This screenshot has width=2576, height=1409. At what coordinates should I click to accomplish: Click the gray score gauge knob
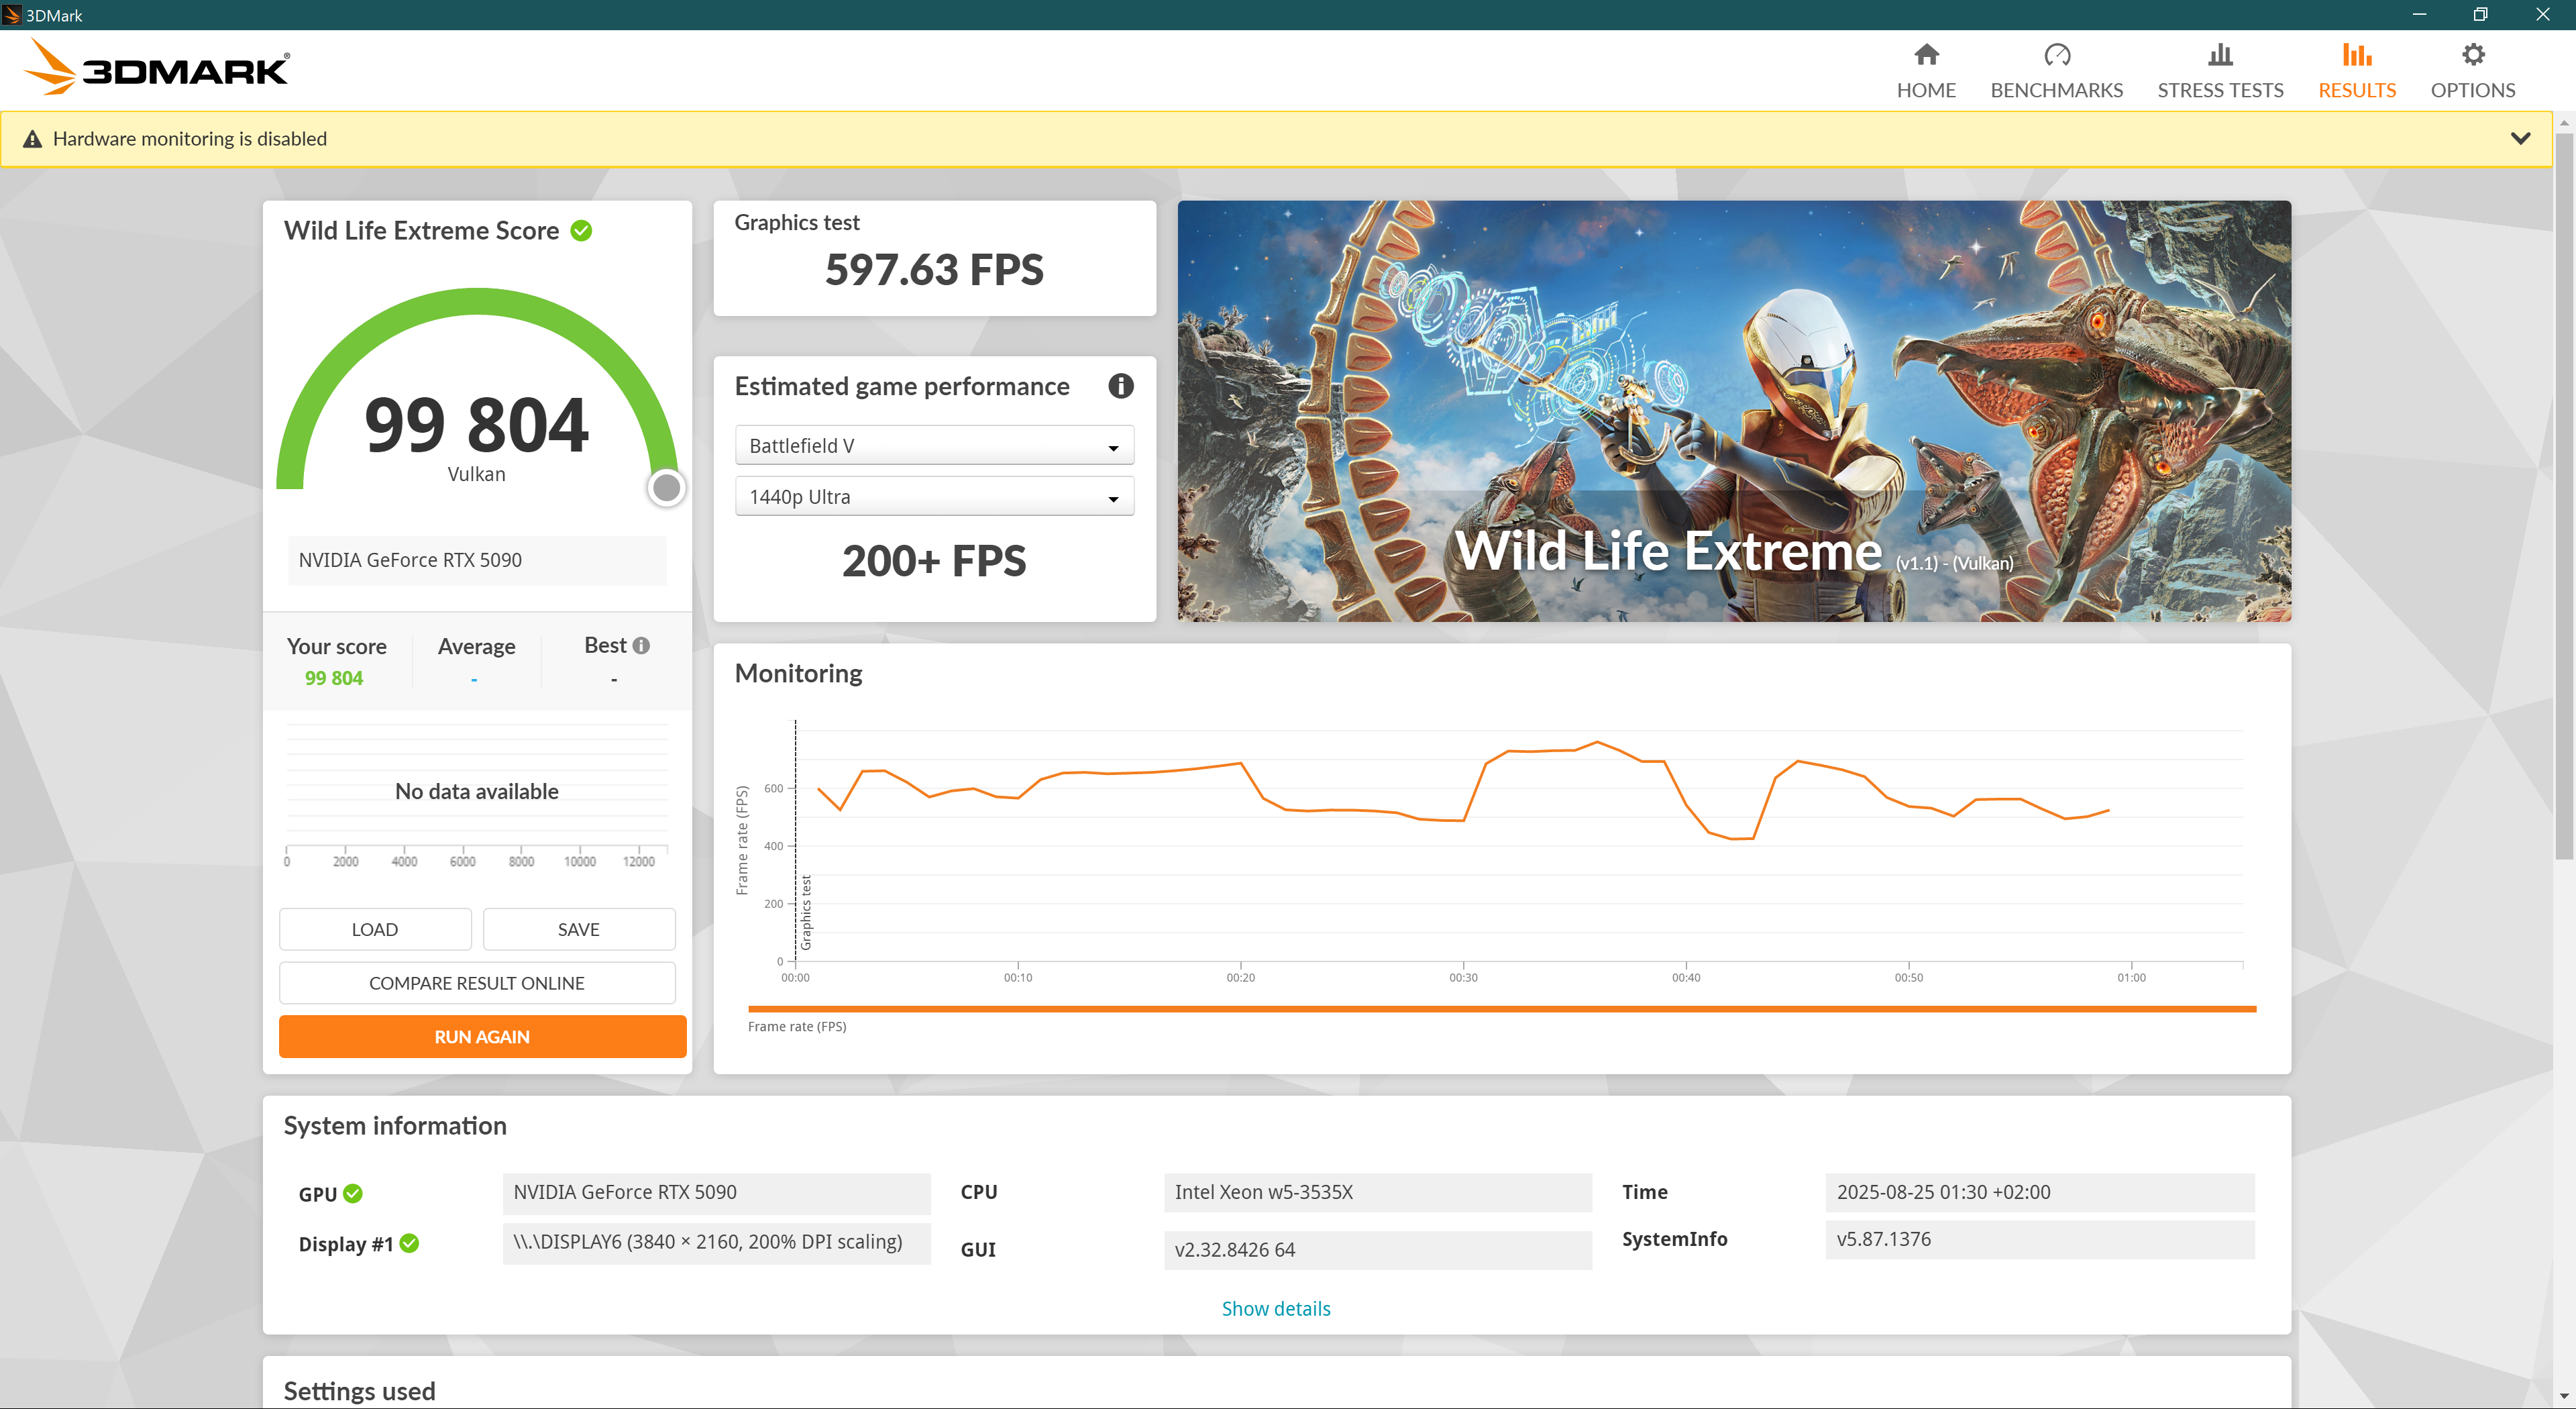pyautogui.click(x=666, y=488)
